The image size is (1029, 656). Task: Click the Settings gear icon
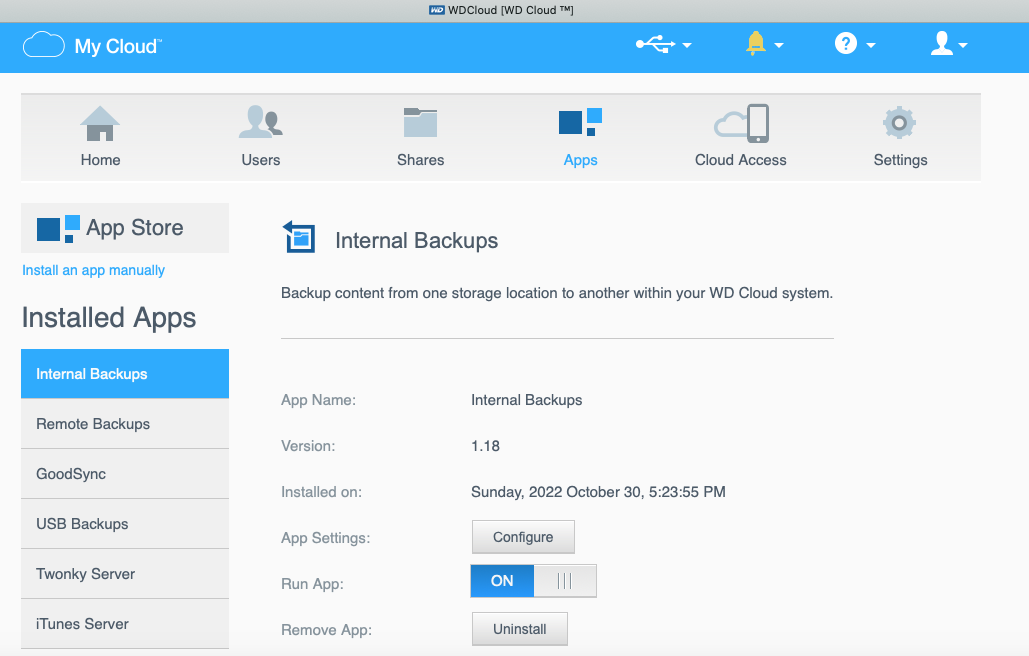coord(899,123)
